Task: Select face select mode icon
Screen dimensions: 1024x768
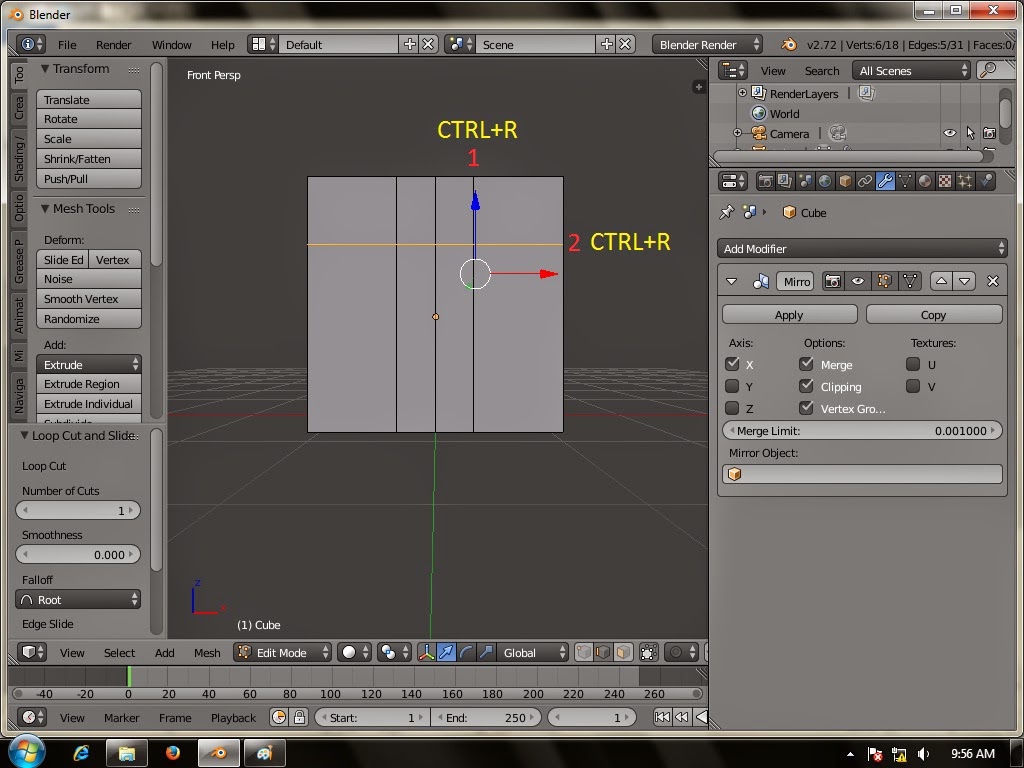Action: [x=623, y=652]
